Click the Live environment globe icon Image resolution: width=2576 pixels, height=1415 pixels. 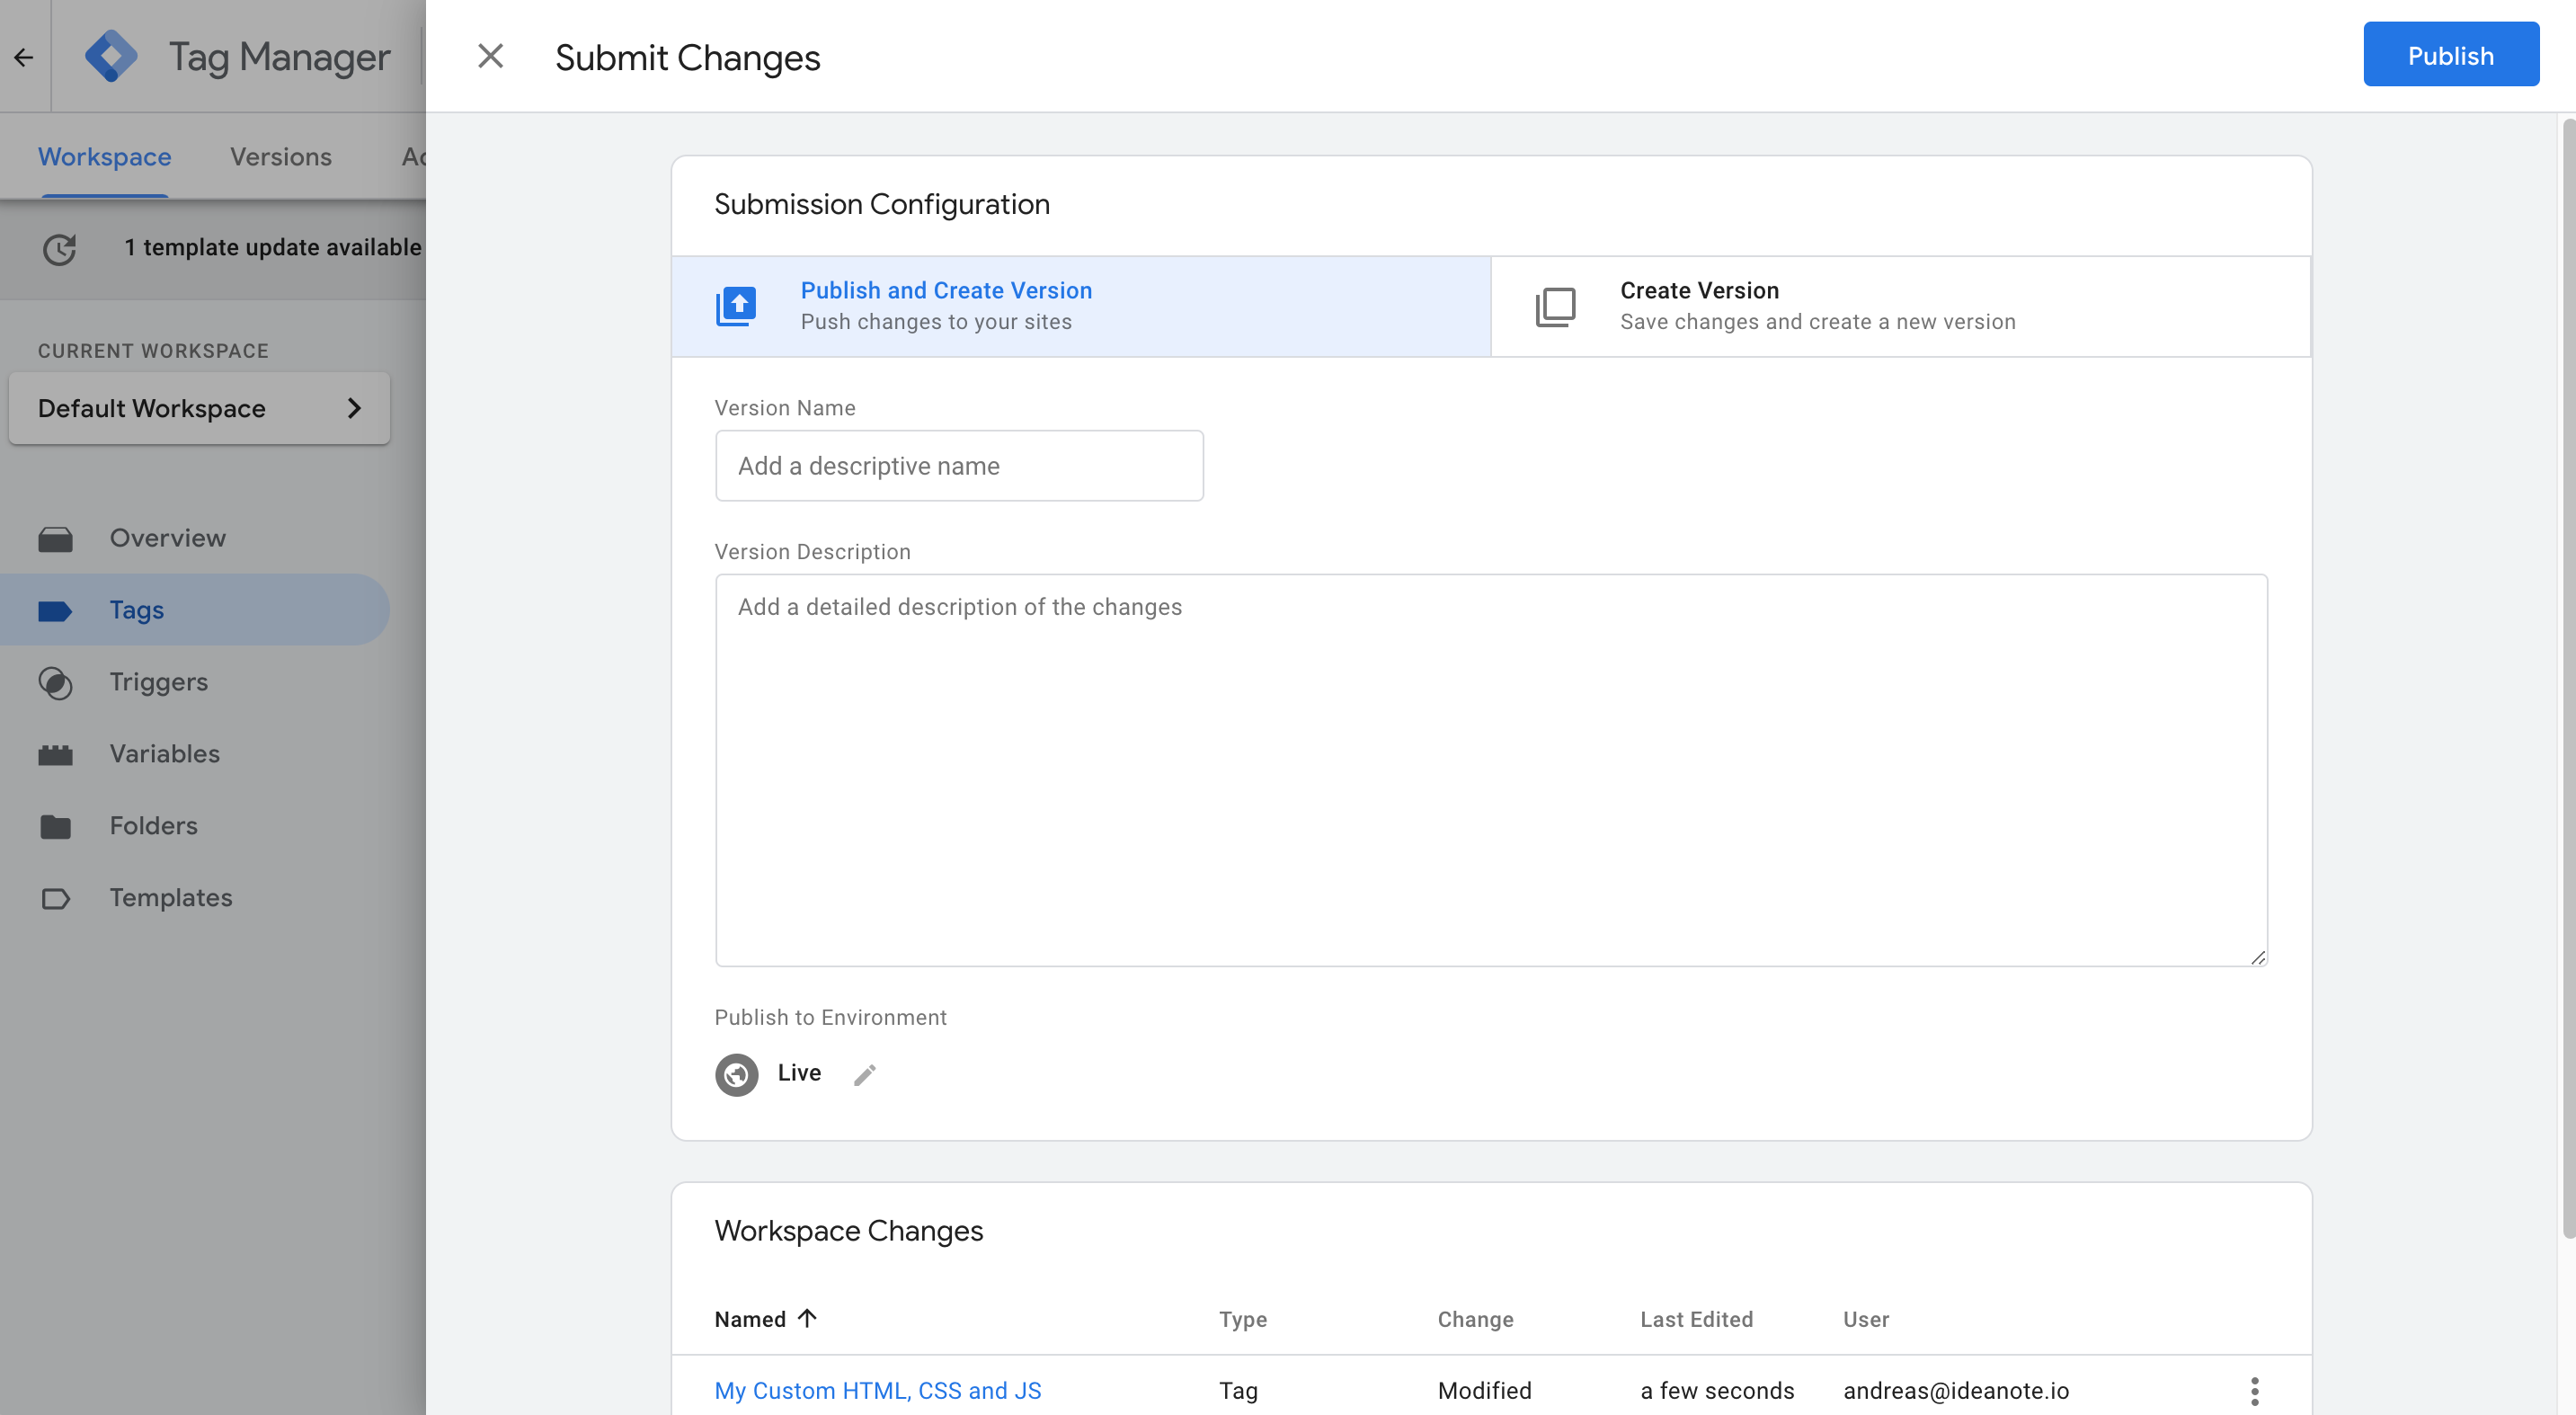[736, 1074]
